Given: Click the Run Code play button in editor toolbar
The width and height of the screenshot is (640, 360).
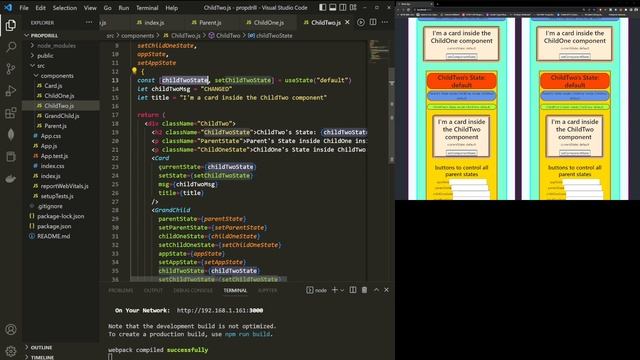Looking at the screenshot, I should point(361,22).
